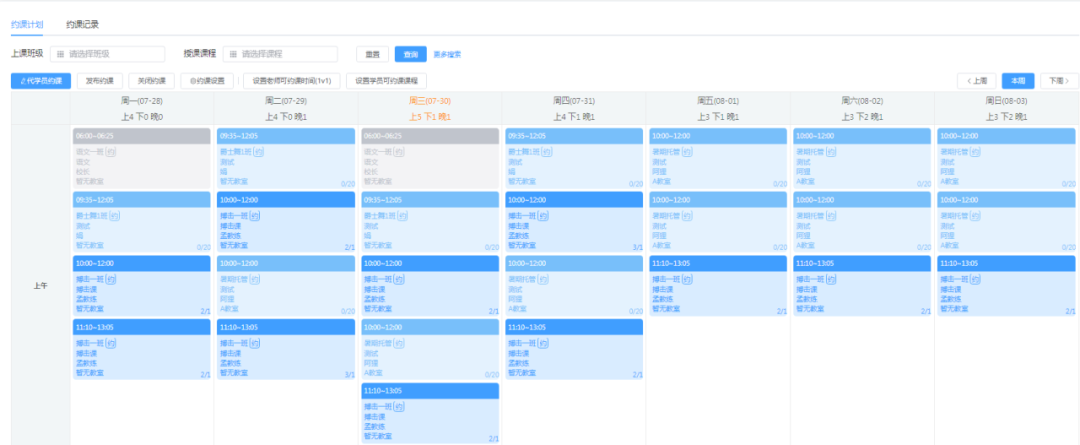Click 约 badge in Wednesday 10:00 暑期托管 card
The width and height of the screenshot is (1080, 445).
click(399, 343)
